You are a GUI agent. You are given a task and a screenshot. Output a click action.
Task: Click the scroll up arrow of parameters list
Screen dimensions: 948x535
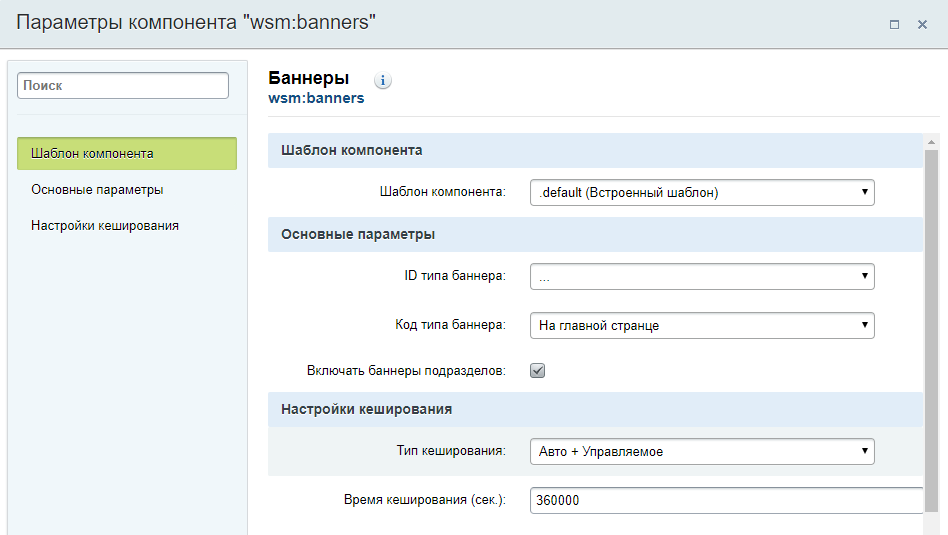931,142
